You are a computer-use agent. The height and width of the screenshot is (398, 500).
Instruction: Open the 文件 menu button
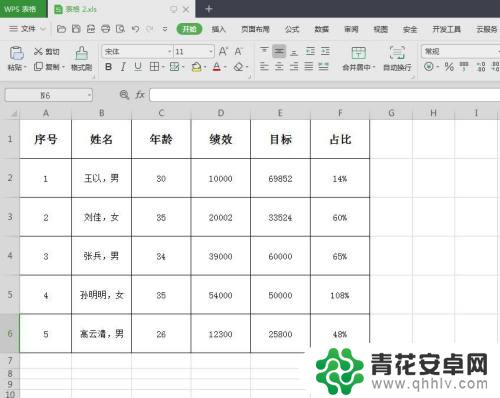(x=27, y=29)
